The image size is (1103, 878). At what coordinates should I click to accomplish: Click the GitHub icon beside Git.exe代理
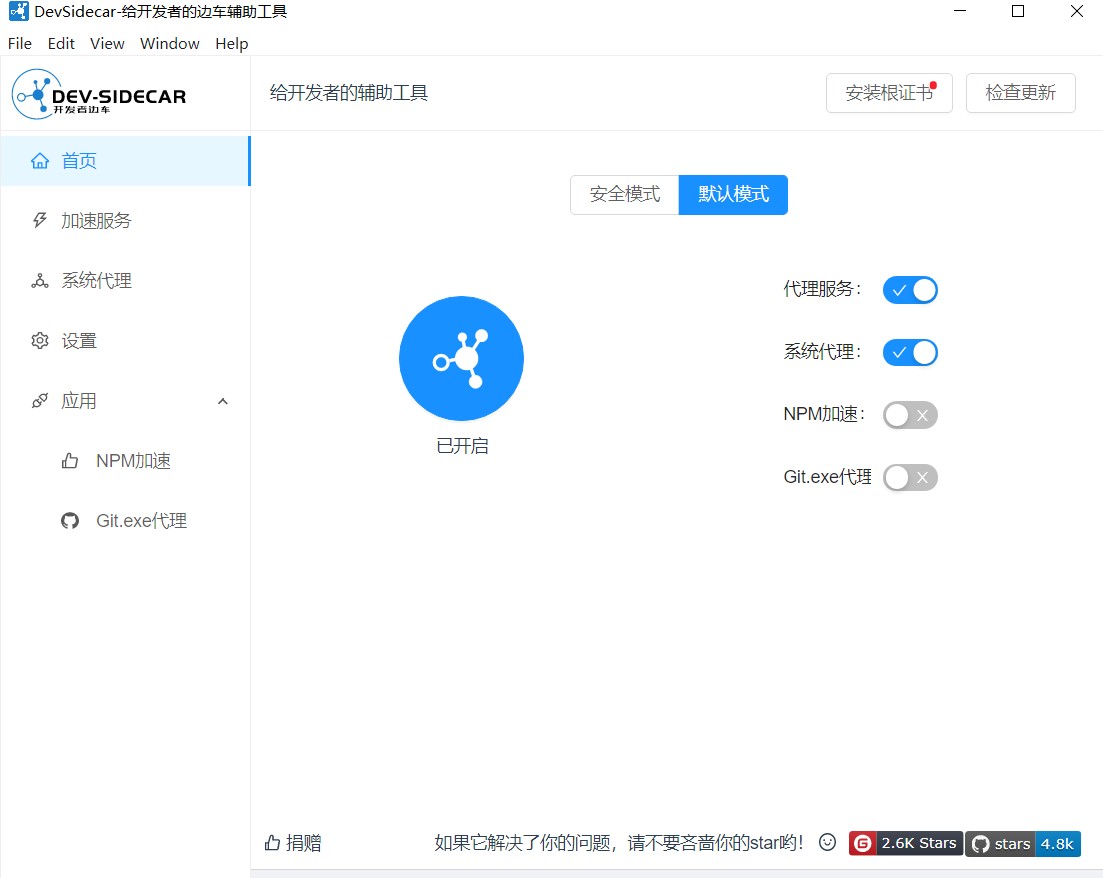click(70, 521)
